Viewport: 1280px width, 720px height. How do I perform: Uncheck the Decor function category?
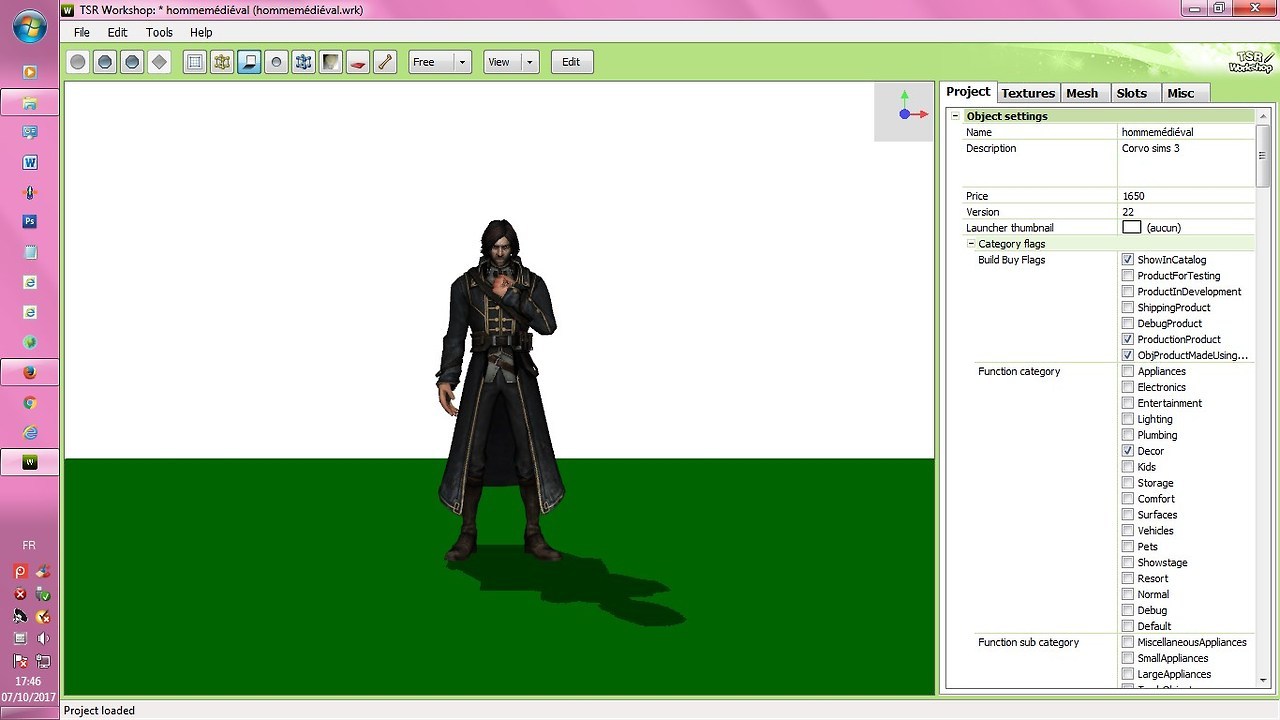tap(1128, 451)
